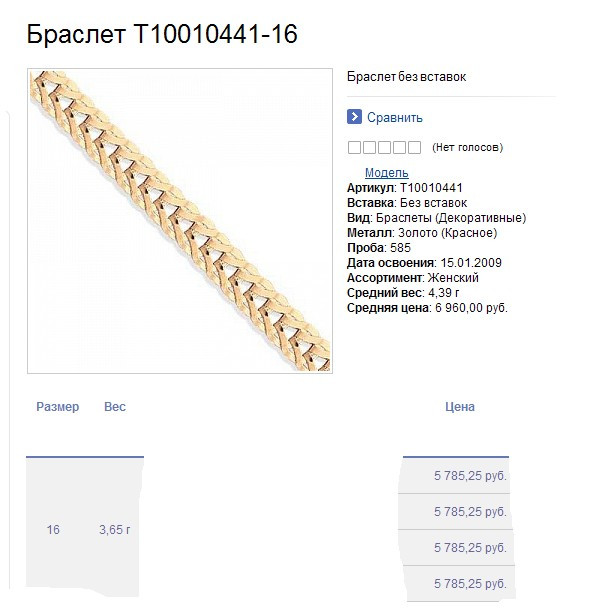Click the Браслет T10010441-16 page title

pyautogui.click(x=162, y=34)
